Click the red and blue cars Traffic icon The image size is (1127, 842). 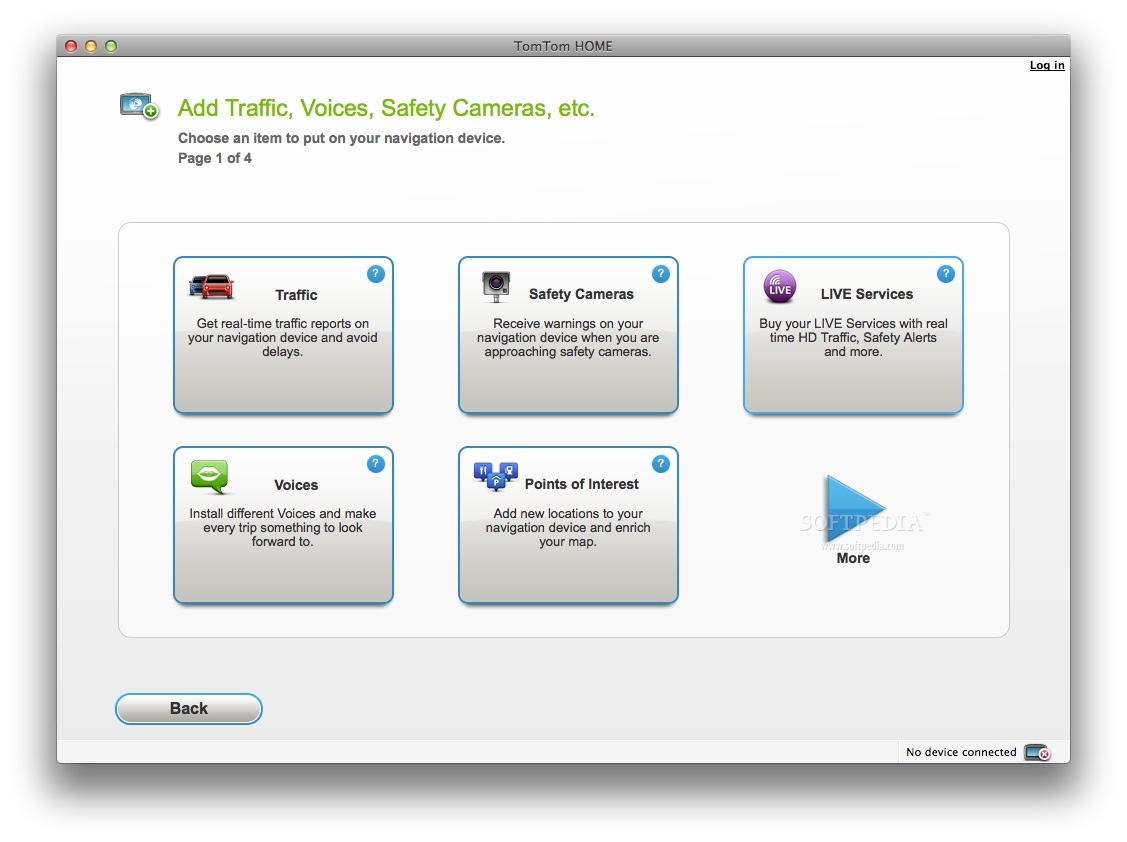point(211,286)
